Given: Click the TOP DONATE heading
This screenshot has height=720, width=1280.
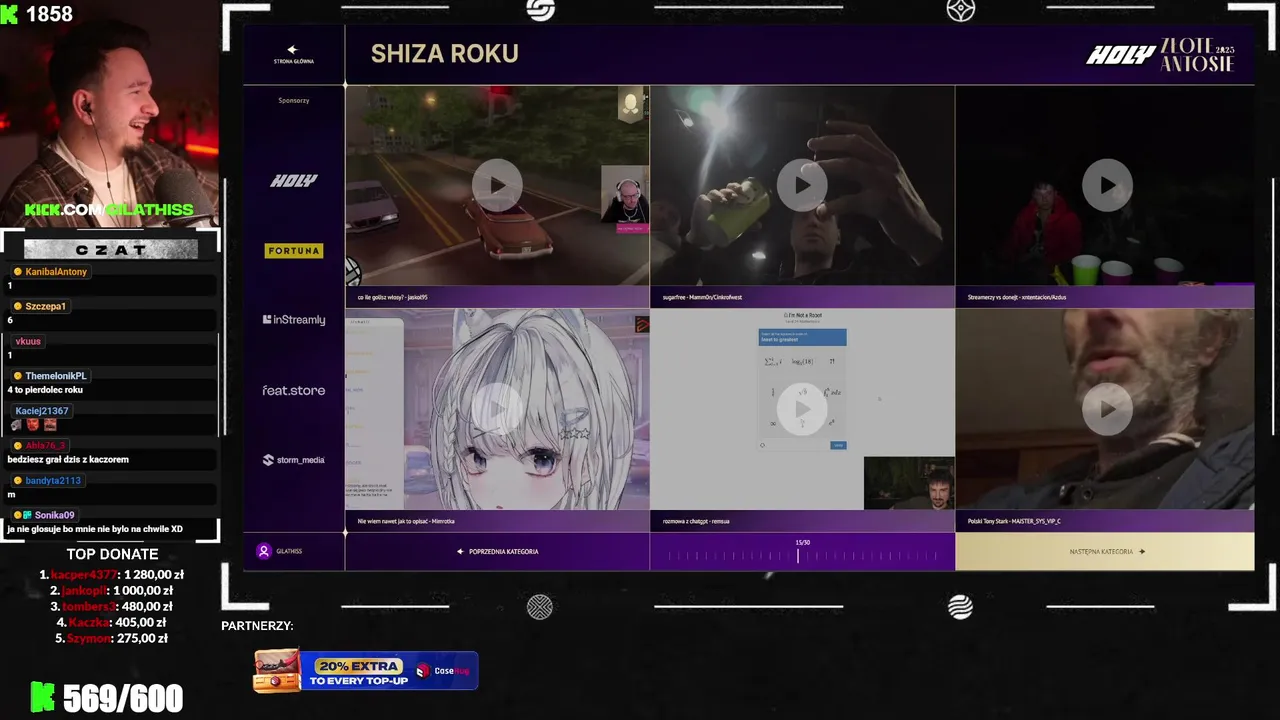Looking at the screenshot, I should pos(112,554).
